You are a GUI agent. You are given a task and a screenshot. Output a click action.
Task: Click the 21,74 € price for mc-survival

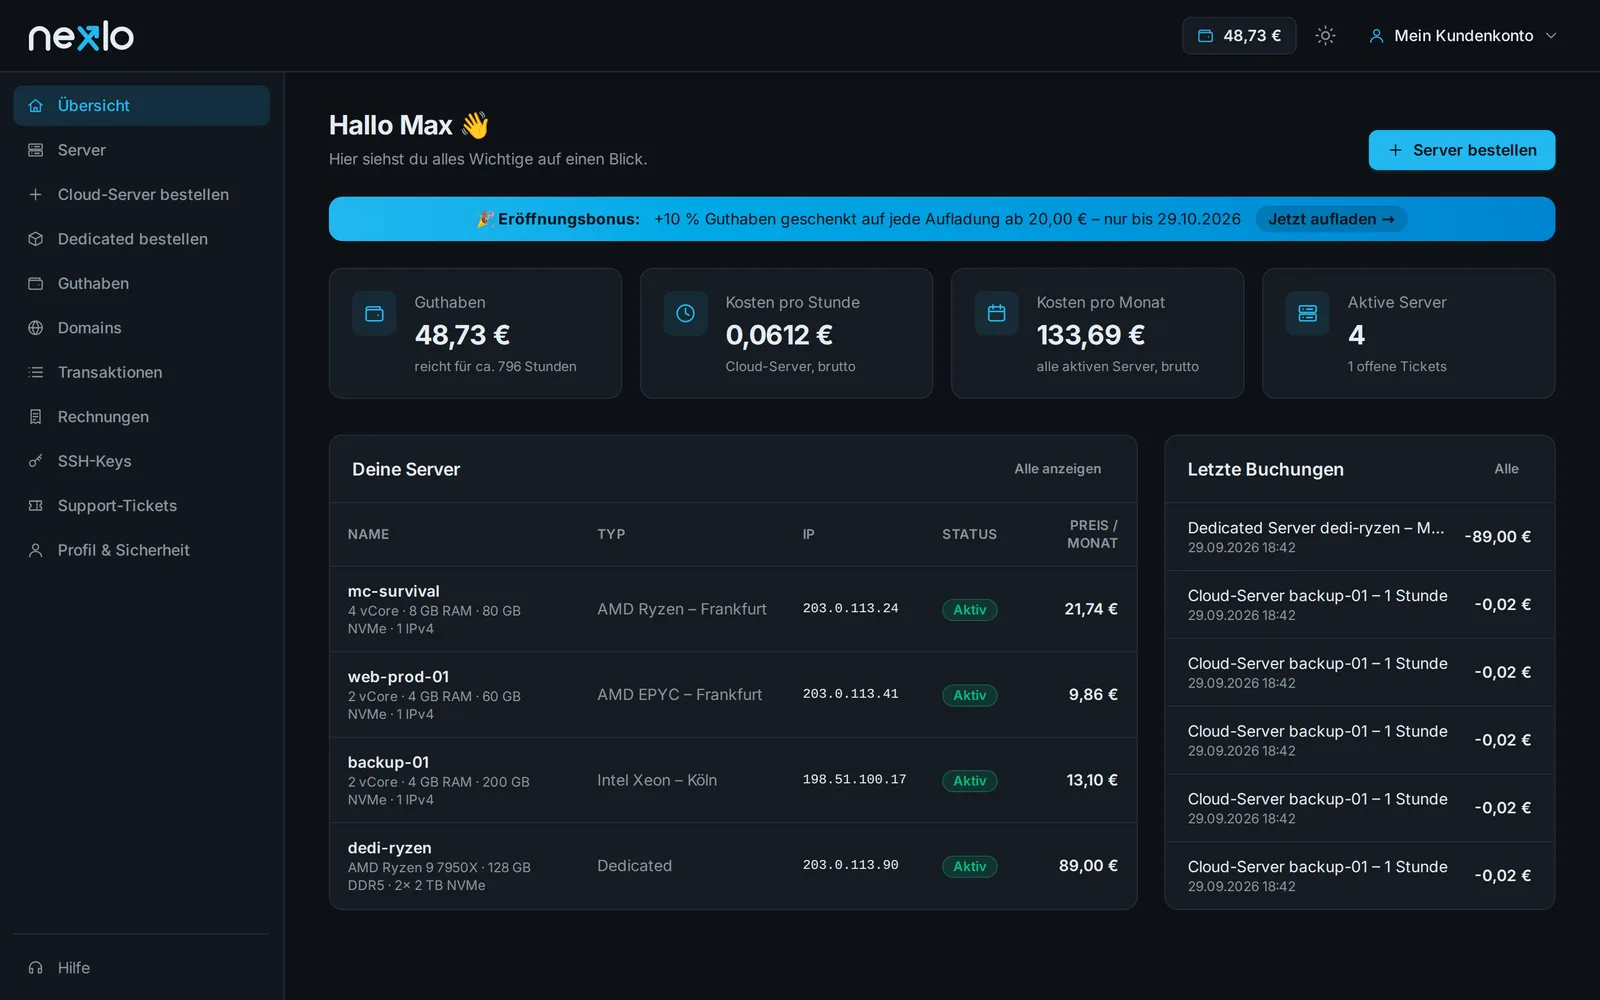1090,609
